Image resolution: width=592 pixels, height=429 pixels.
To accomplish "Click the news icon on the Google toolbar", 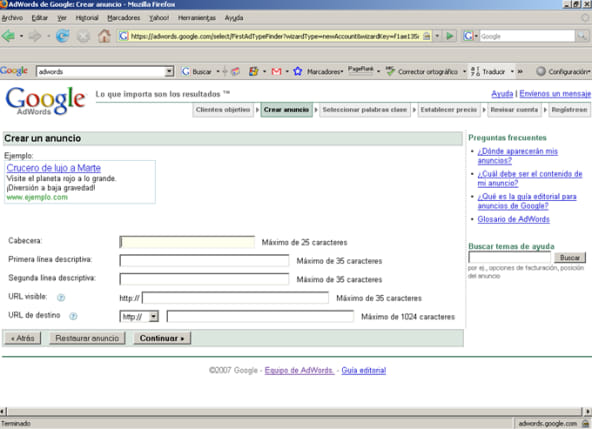I will tap(236, 71).
